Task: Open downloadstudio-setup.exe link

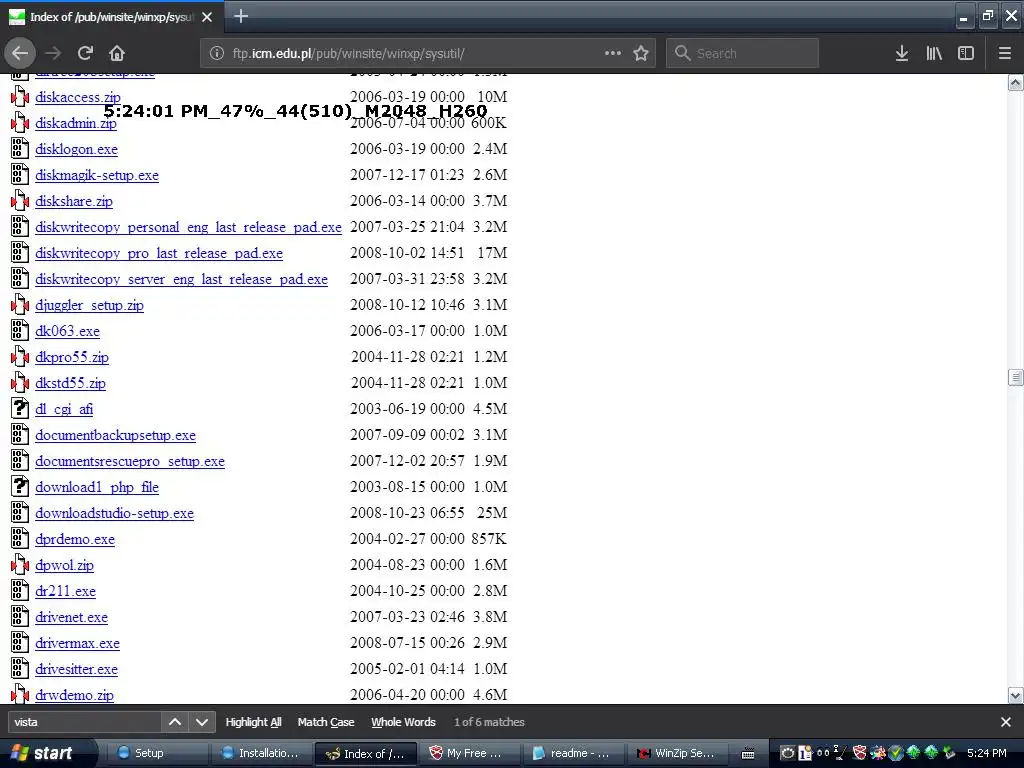Action: tap(114, 513)
